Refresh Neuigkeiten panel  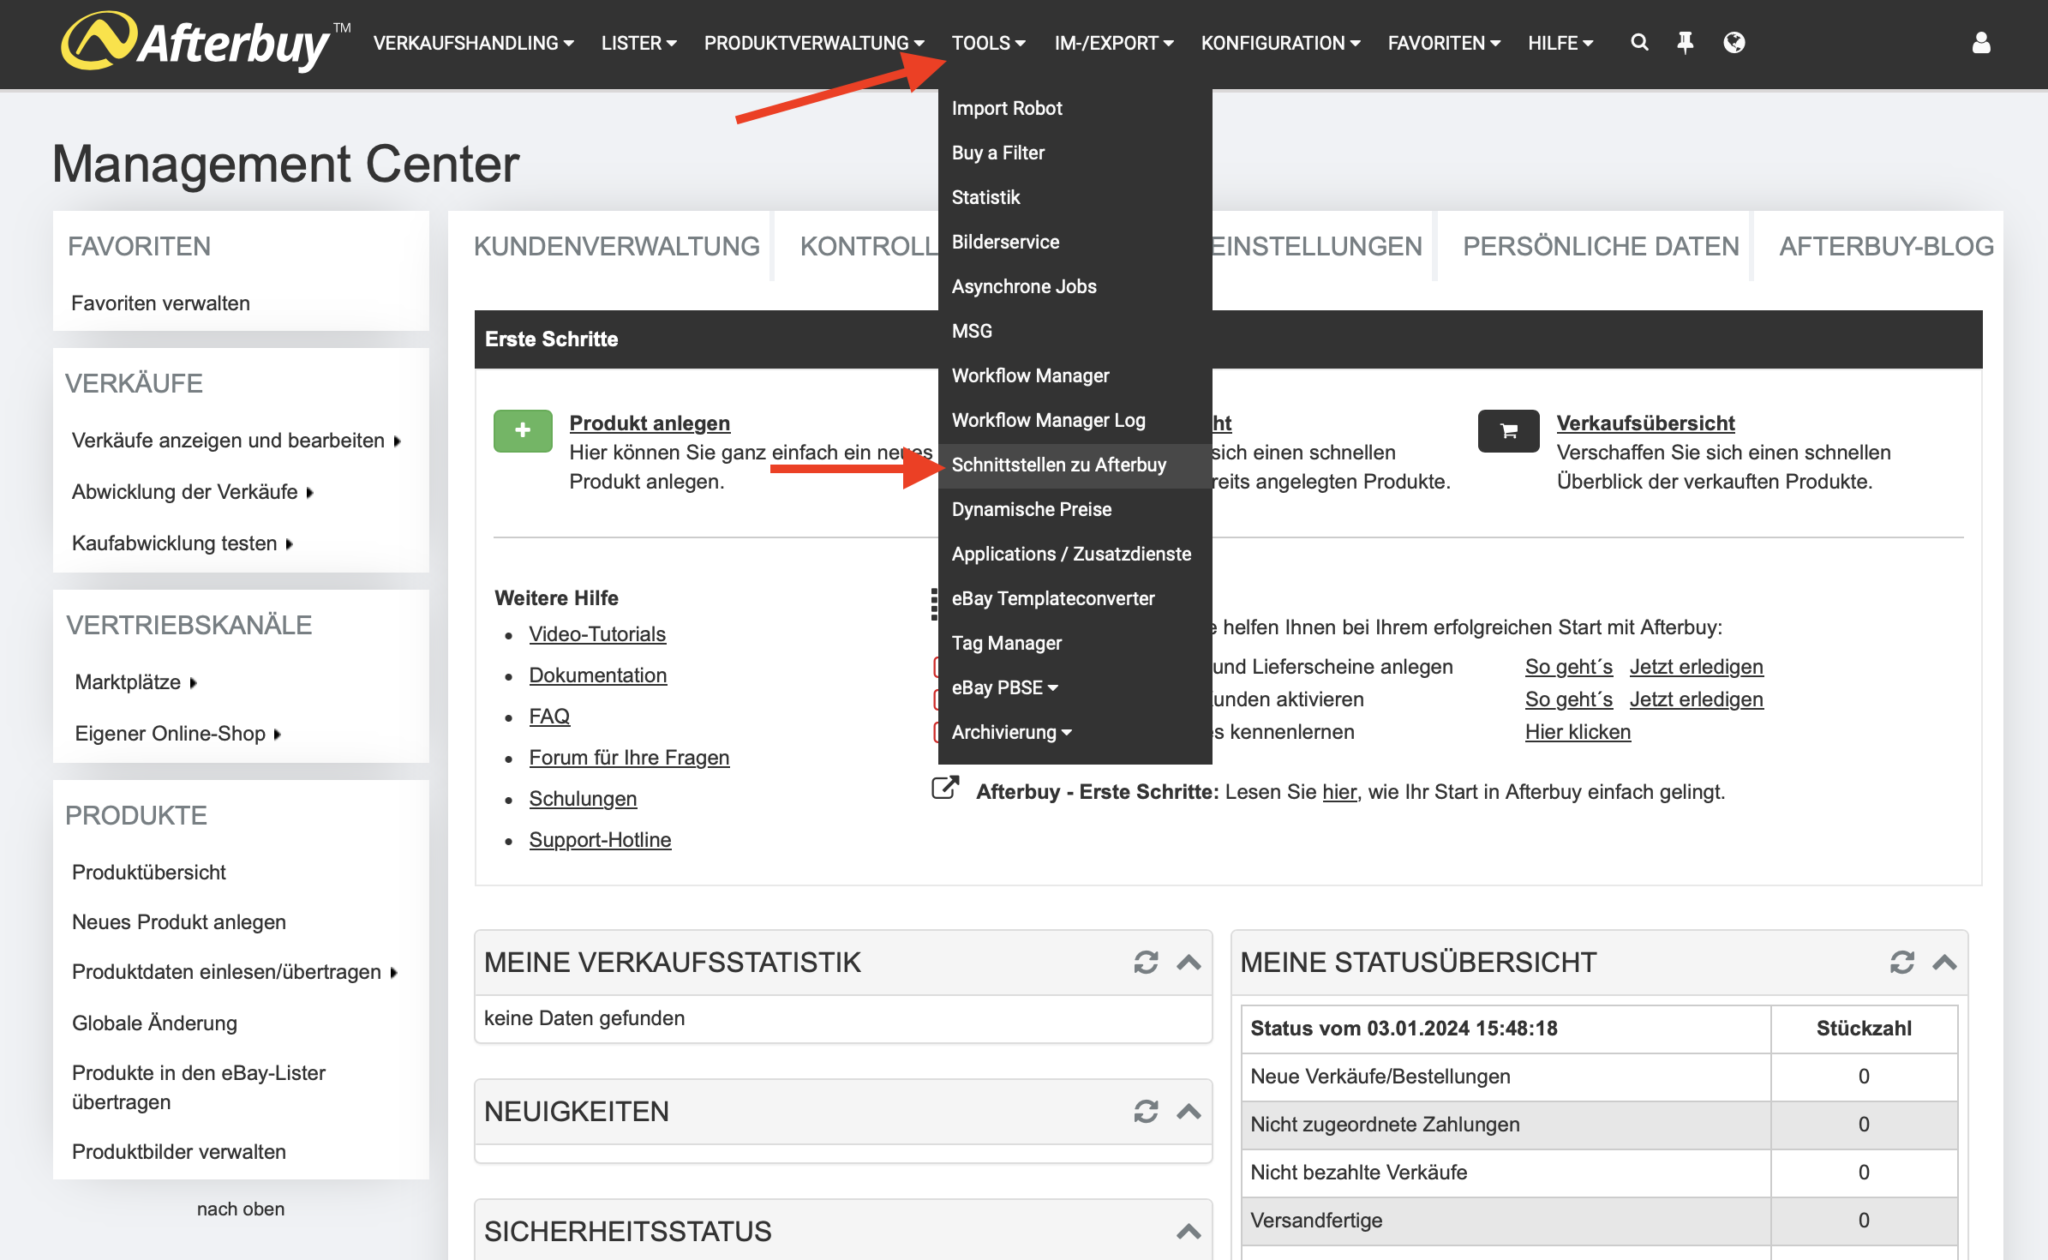[1146, 1111]
